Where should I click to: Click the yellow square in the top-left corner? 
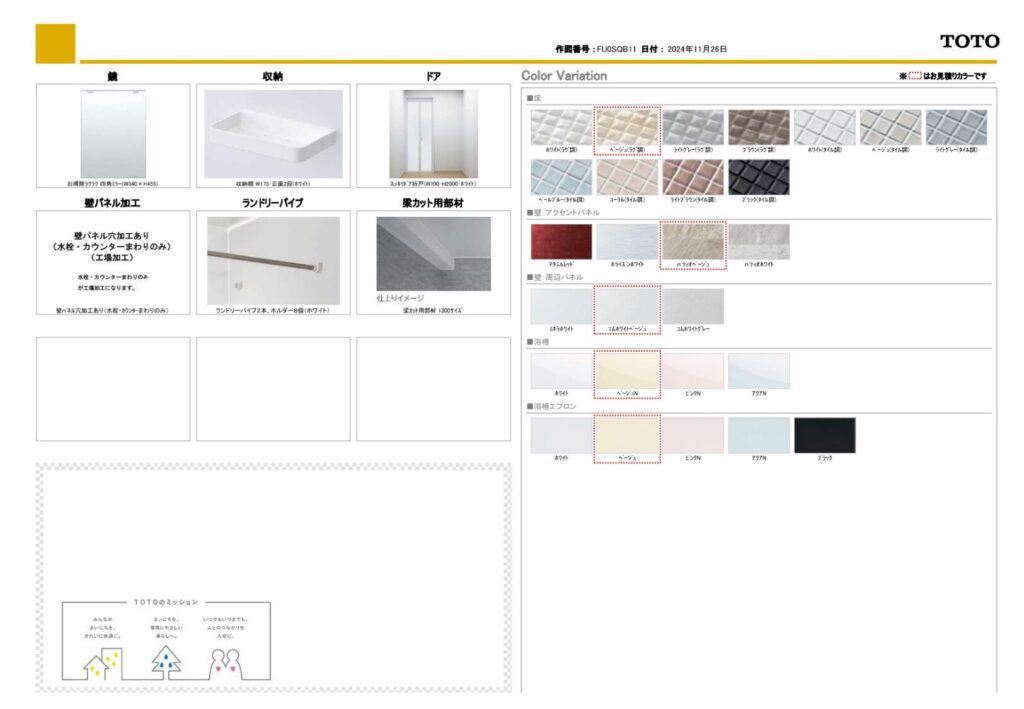point(55,43)
